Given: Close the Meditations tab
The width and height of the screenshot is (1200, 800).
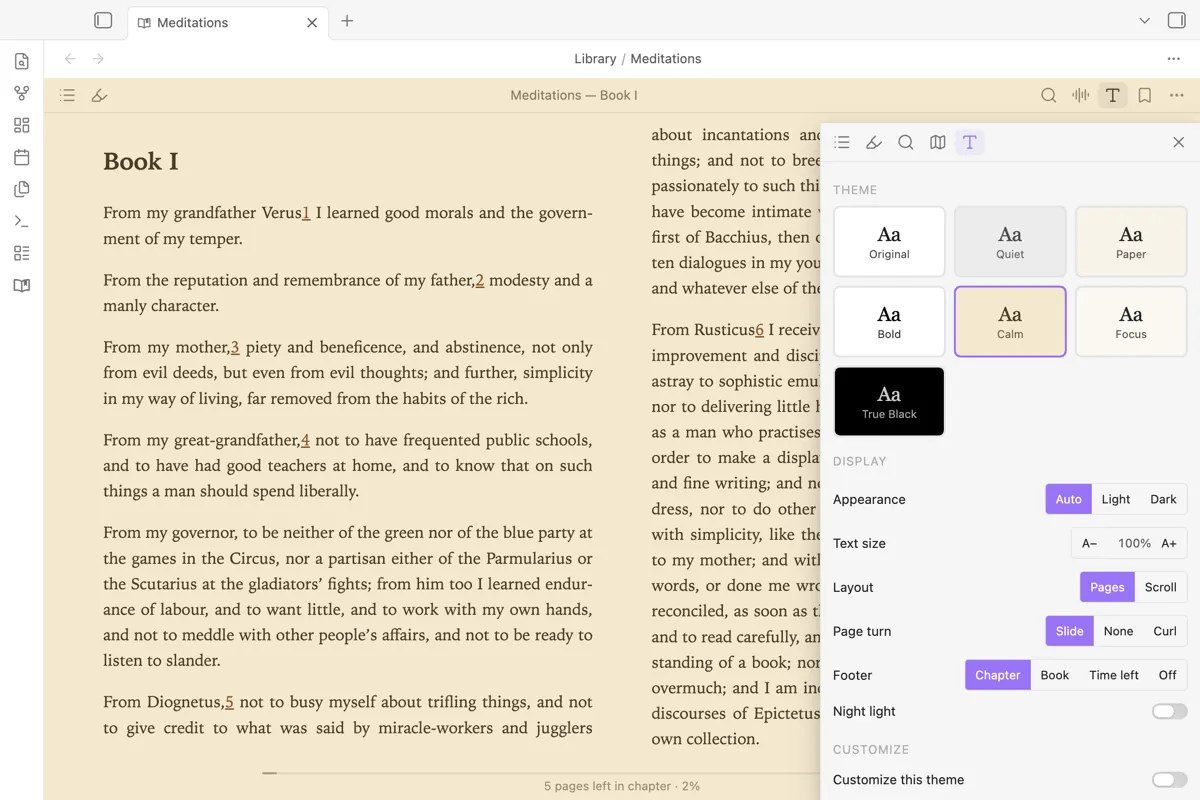Looking at the screenshot, I should point(312,22).
